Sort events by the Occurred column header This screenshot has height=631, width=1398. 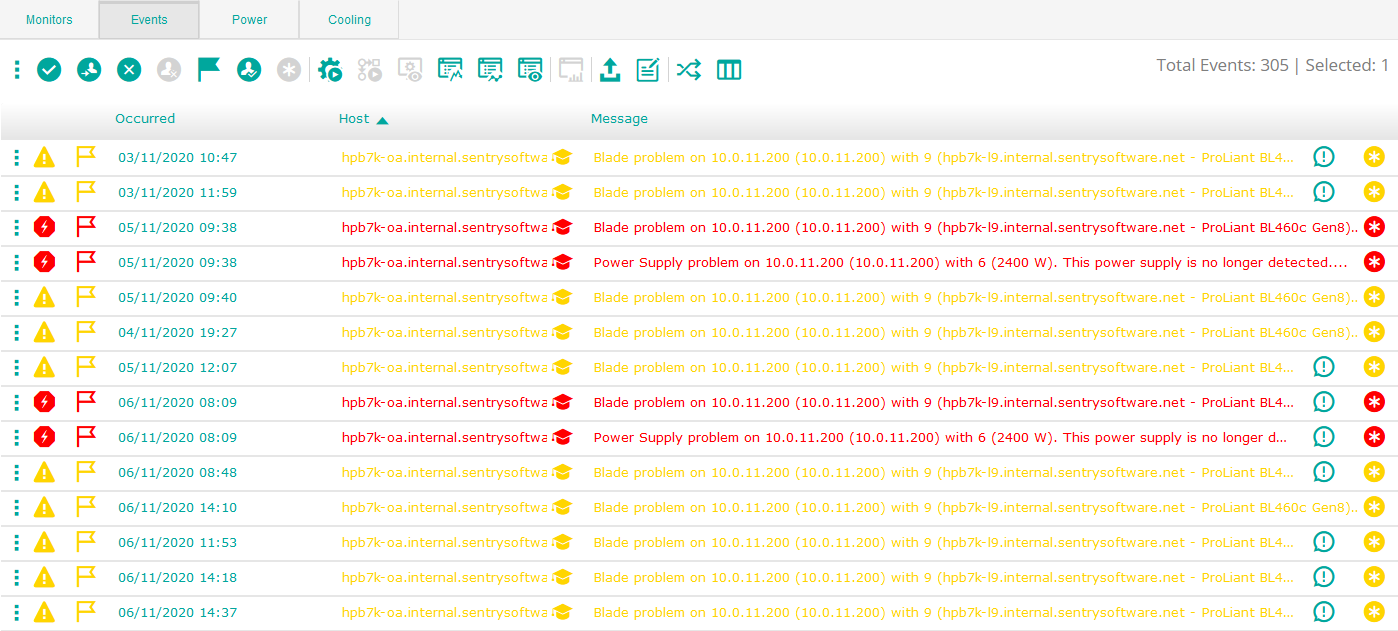pos(144,118)
